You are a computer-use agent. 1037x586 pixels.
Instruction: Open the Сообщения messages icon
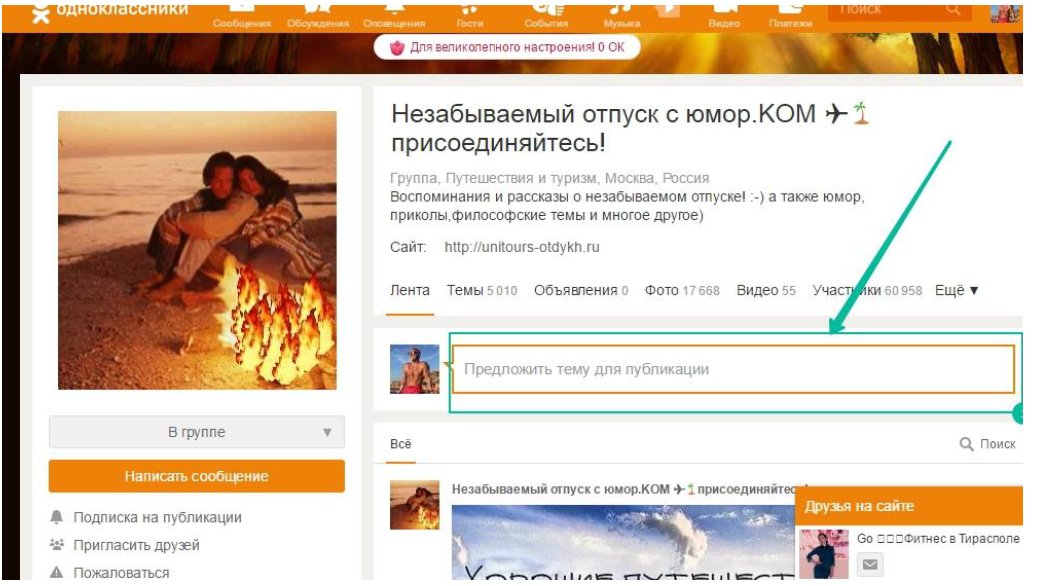click(x=241, y=16)
